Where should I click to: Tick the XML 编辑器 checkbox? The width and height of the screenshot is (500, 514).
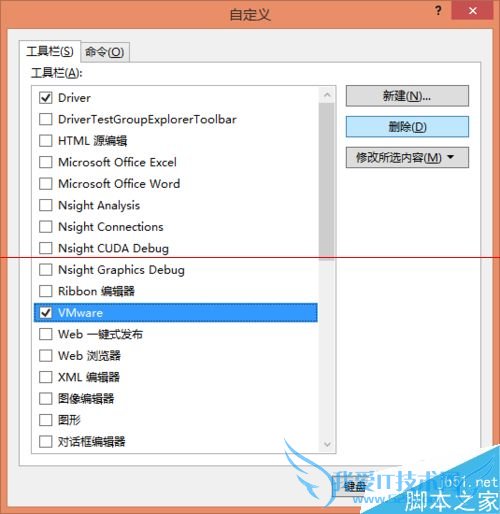tap(46, 377)
